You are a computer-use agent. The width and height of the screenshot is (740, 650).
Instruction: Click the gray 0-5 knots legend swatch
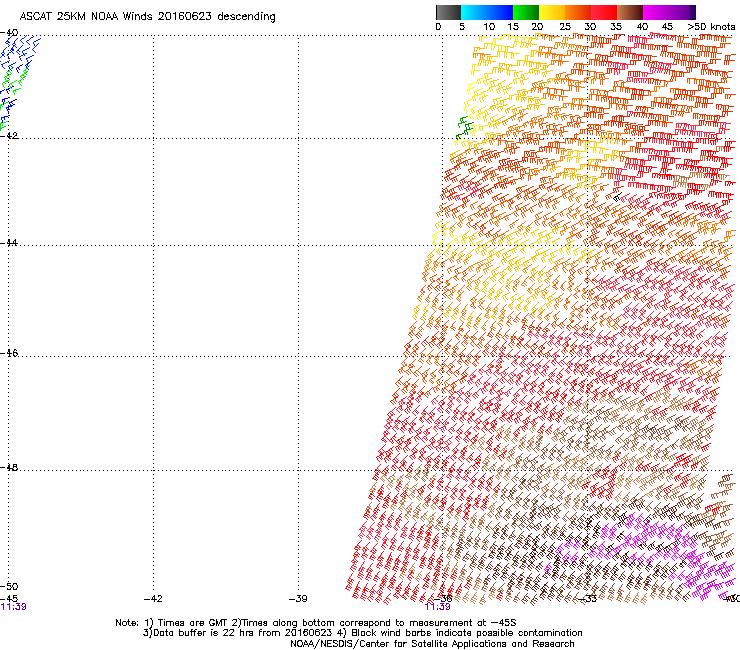coord(448,12)
